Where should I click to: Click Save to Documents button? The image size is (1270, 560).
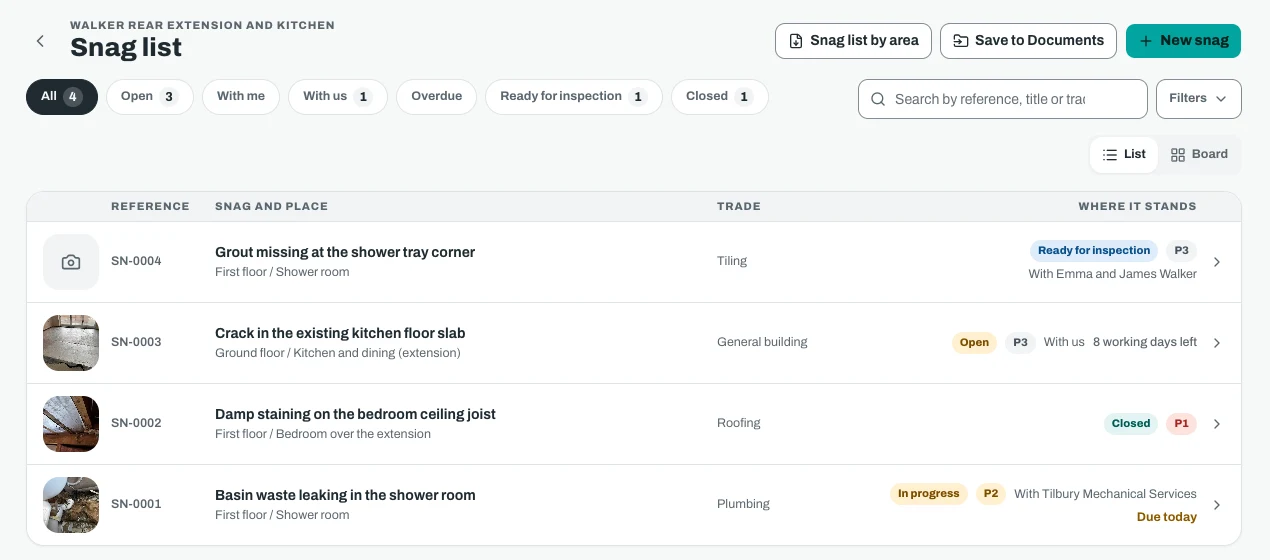[1028, 41]
